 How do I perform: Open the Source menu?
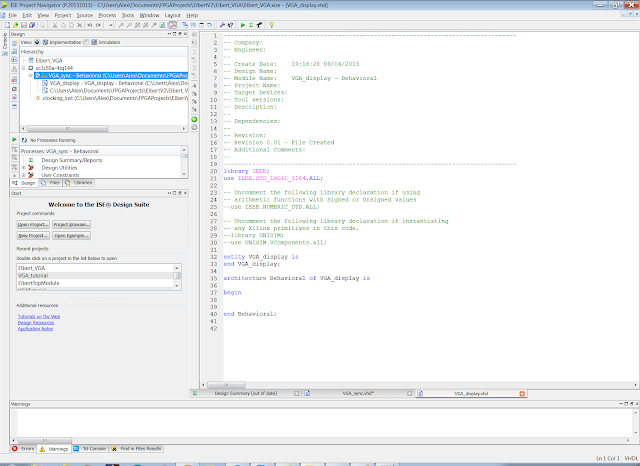pos(85,15)
